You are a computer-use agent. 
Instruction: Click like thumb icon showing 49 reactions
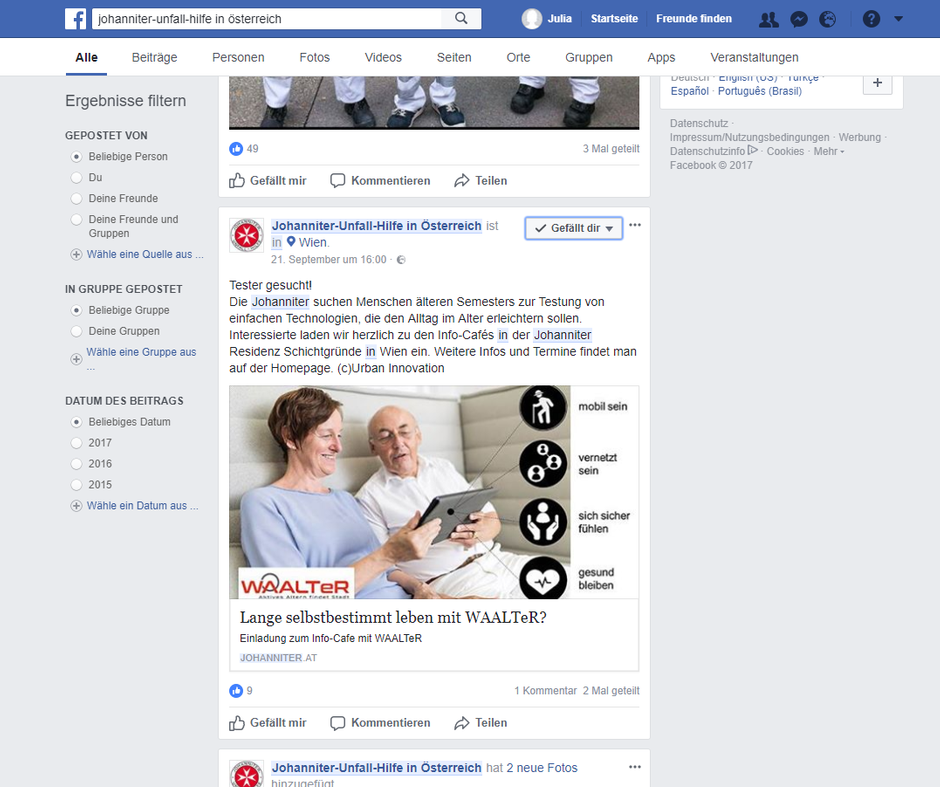[236, 149]
